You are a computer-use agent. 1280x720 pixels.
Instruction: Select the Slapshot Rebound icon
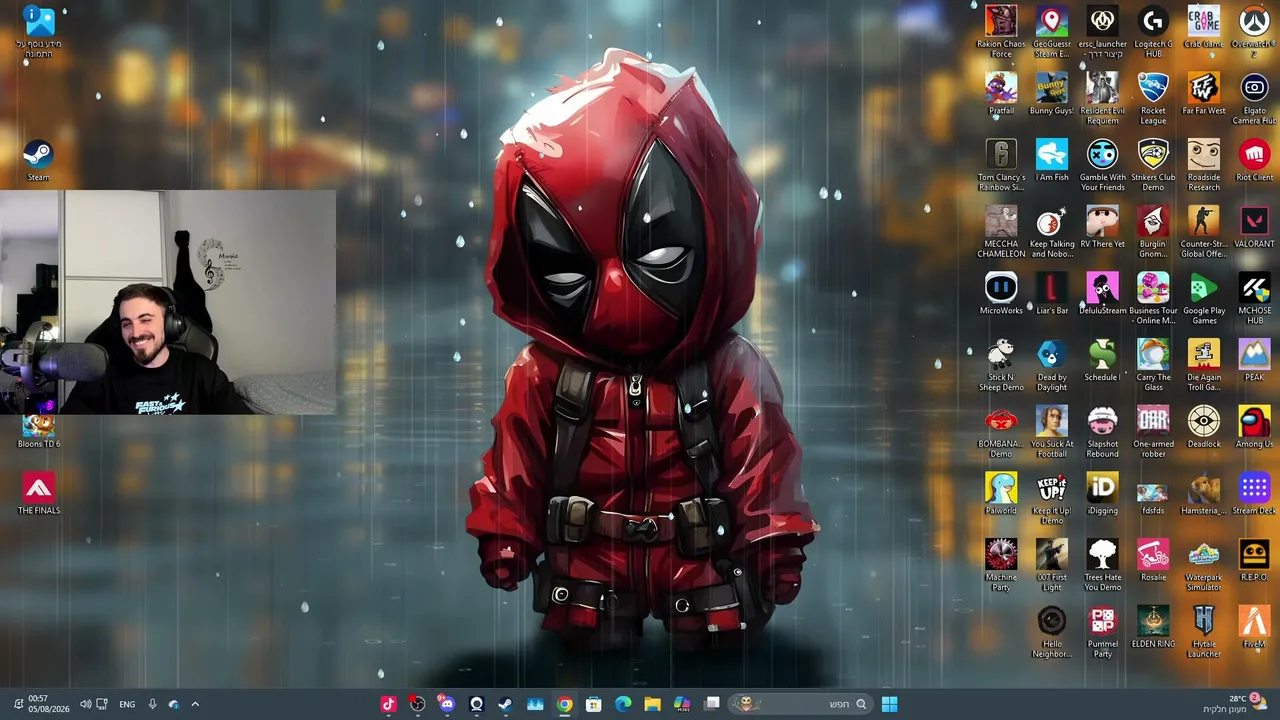[x=1102, y=432]
